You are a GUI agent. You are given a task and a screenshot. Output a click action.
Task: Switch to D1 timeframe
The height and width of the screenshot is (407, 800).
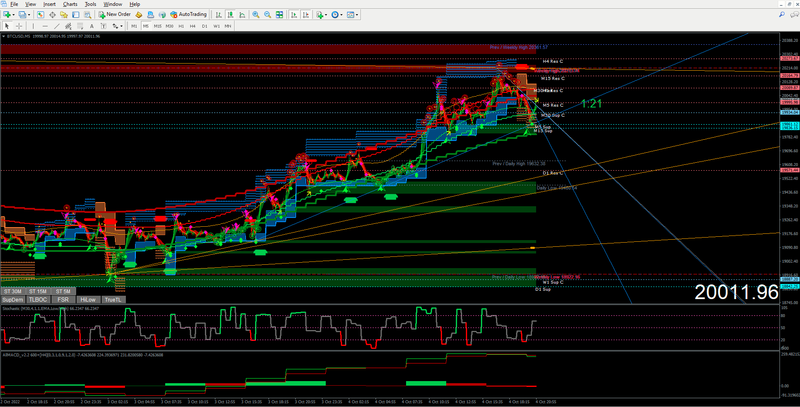(x=205, y=26)
